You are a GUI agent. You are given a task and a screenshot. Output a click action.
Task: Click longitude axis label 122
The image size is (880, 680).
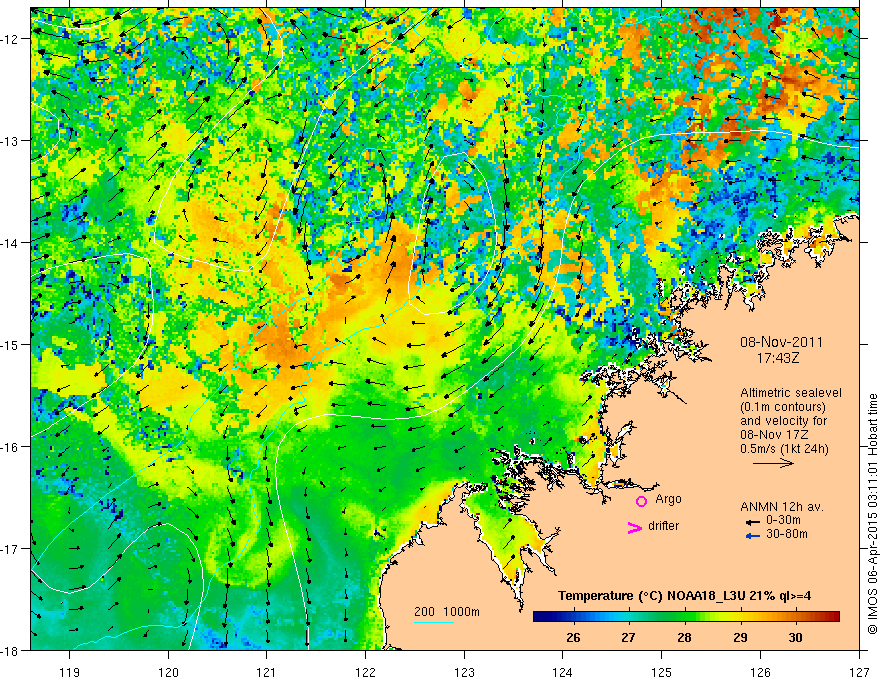(365, 672)
